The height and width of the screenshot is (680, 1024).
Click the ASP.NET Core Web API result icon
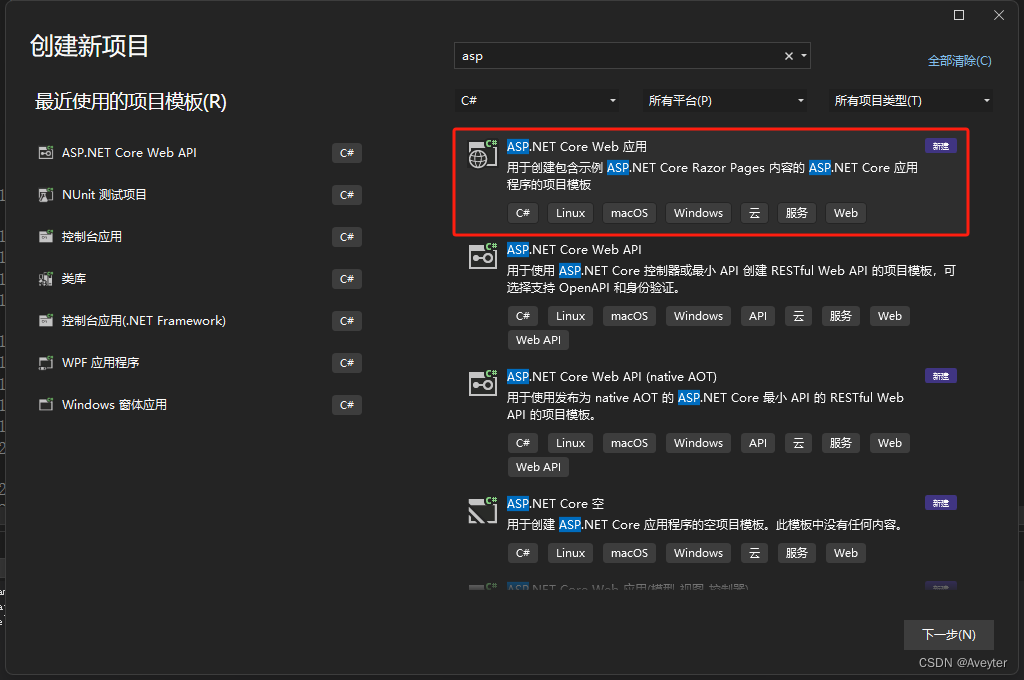(x=483, y=256)
